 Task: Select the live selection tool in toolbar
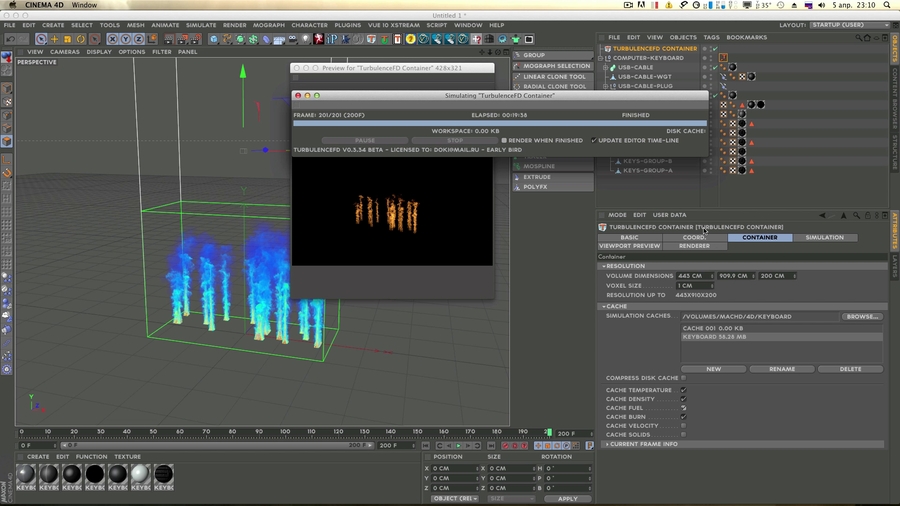pyautogui.click(x=42, y=39)
